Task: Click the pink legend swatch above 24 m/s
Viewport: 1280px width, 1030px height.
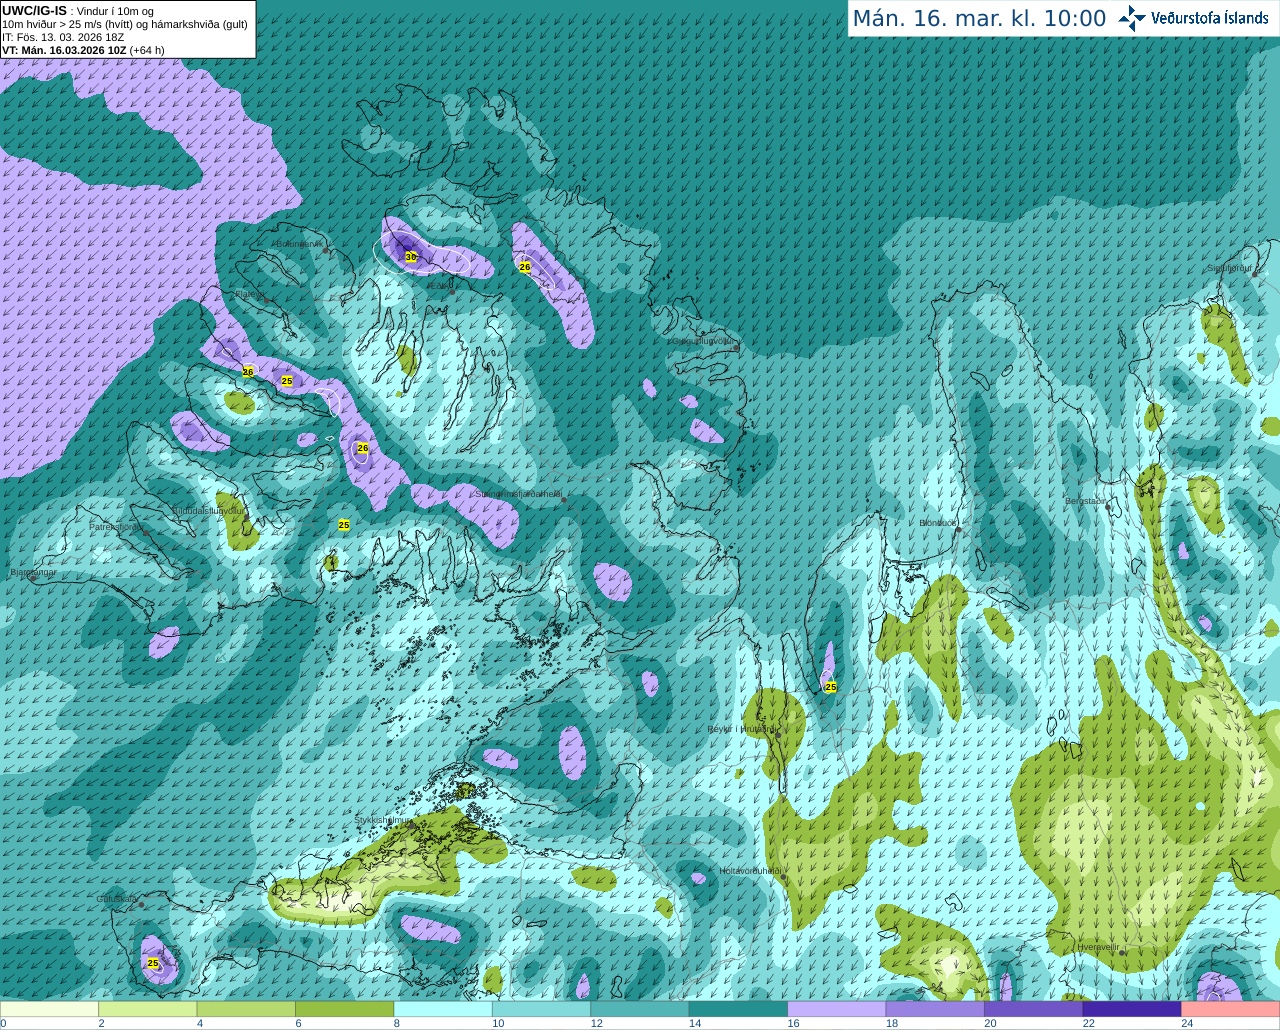Action: (x=1230, y=1009)
